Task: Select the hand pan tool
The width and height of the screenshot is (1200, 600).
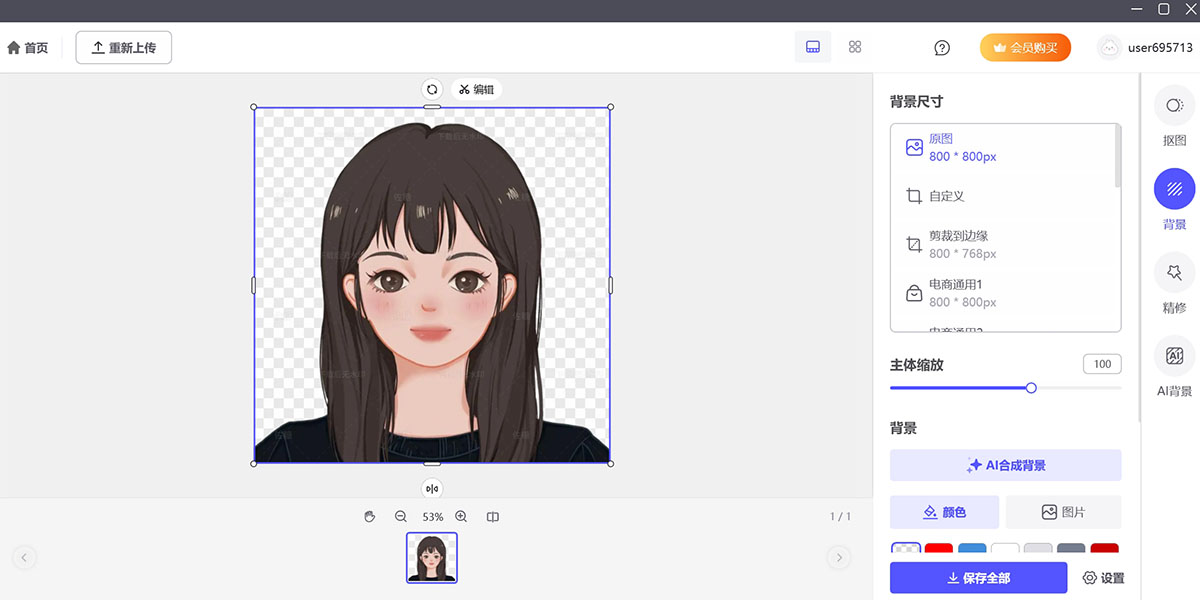Action: pyautogui.click(x=369, y=516)
